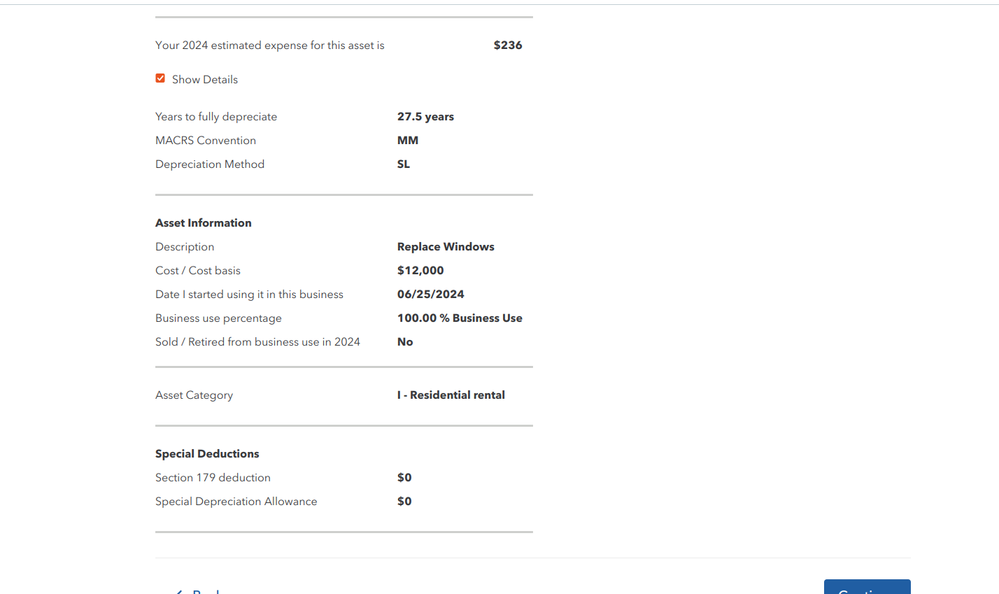Click the $12,000 cost basis value
The width and height of the screenshot is (999, 594).
[420, 270]
